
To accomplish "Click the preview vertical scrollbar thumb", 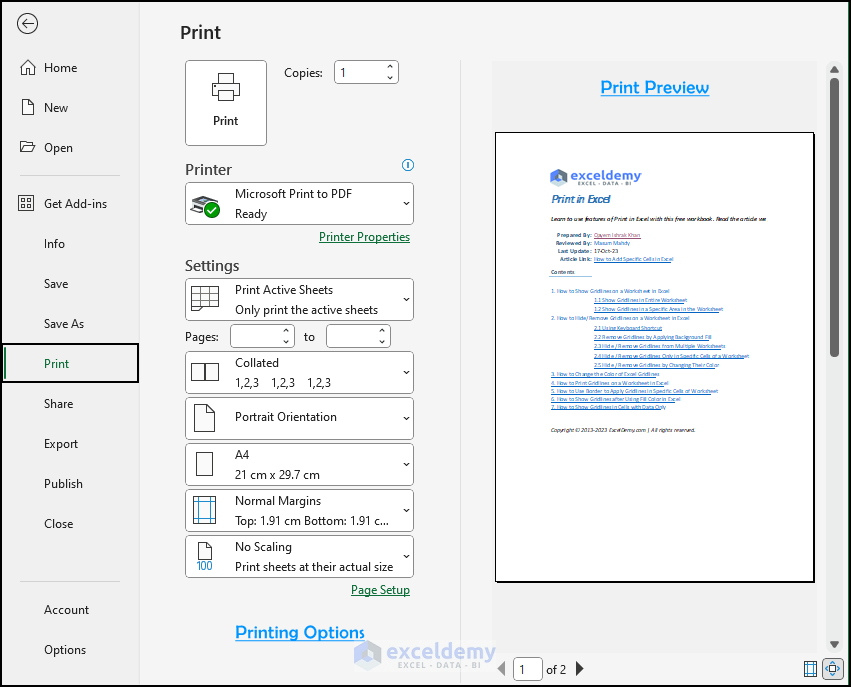I will [834, 218].
